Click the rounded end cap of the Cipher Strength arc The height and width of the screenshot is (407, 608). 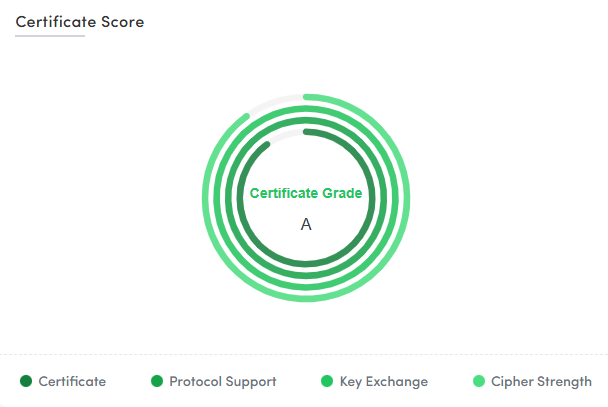247,116
